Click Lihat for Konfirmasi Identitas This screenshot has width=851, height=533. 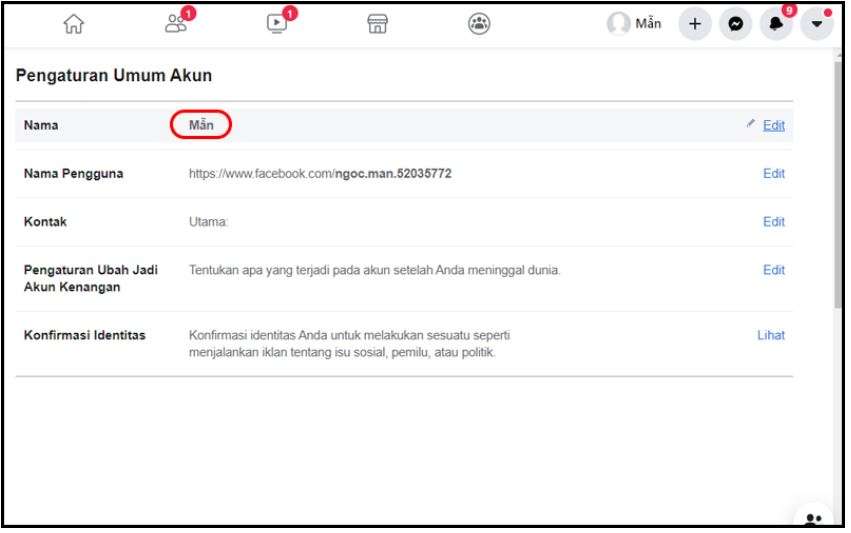[x=771, y=335]
